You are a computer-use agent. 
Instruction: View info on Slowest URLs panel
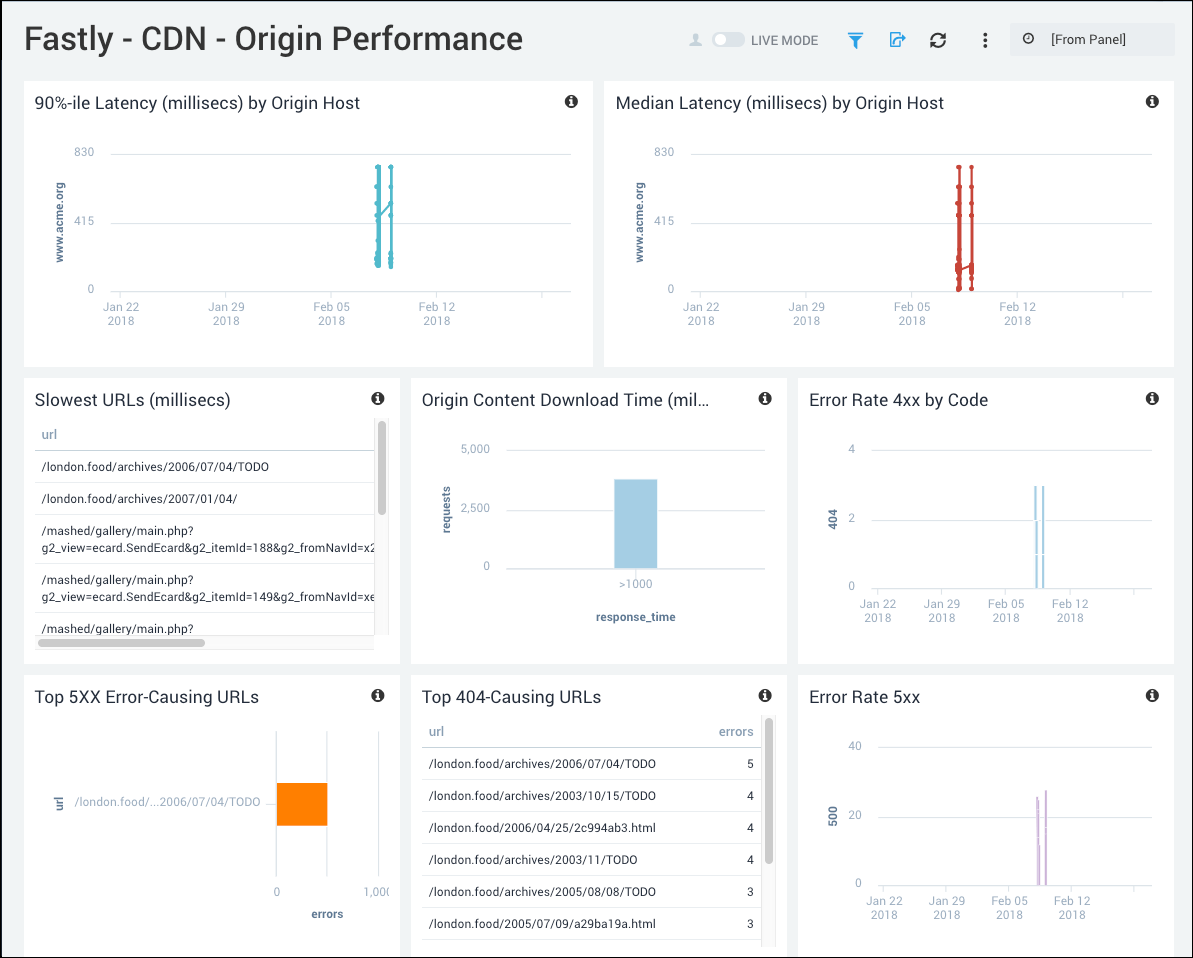tap(378, 397)
